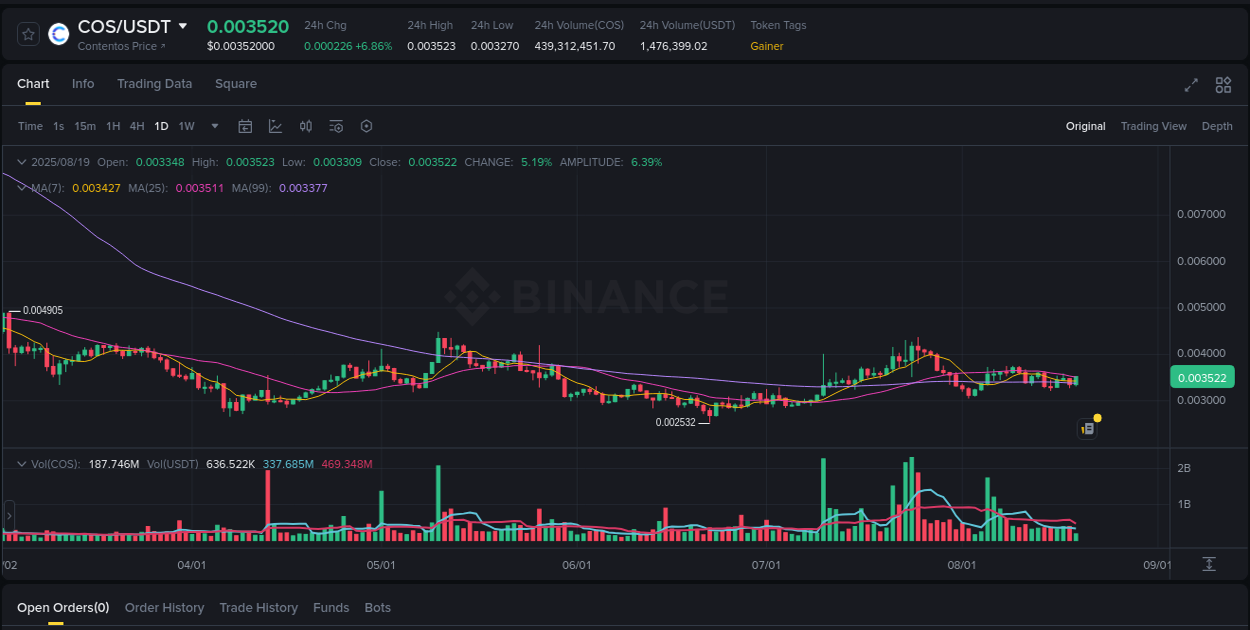The image size is (1250, 630).
Task: Select the chart style icon
Action: coord(274,126)
